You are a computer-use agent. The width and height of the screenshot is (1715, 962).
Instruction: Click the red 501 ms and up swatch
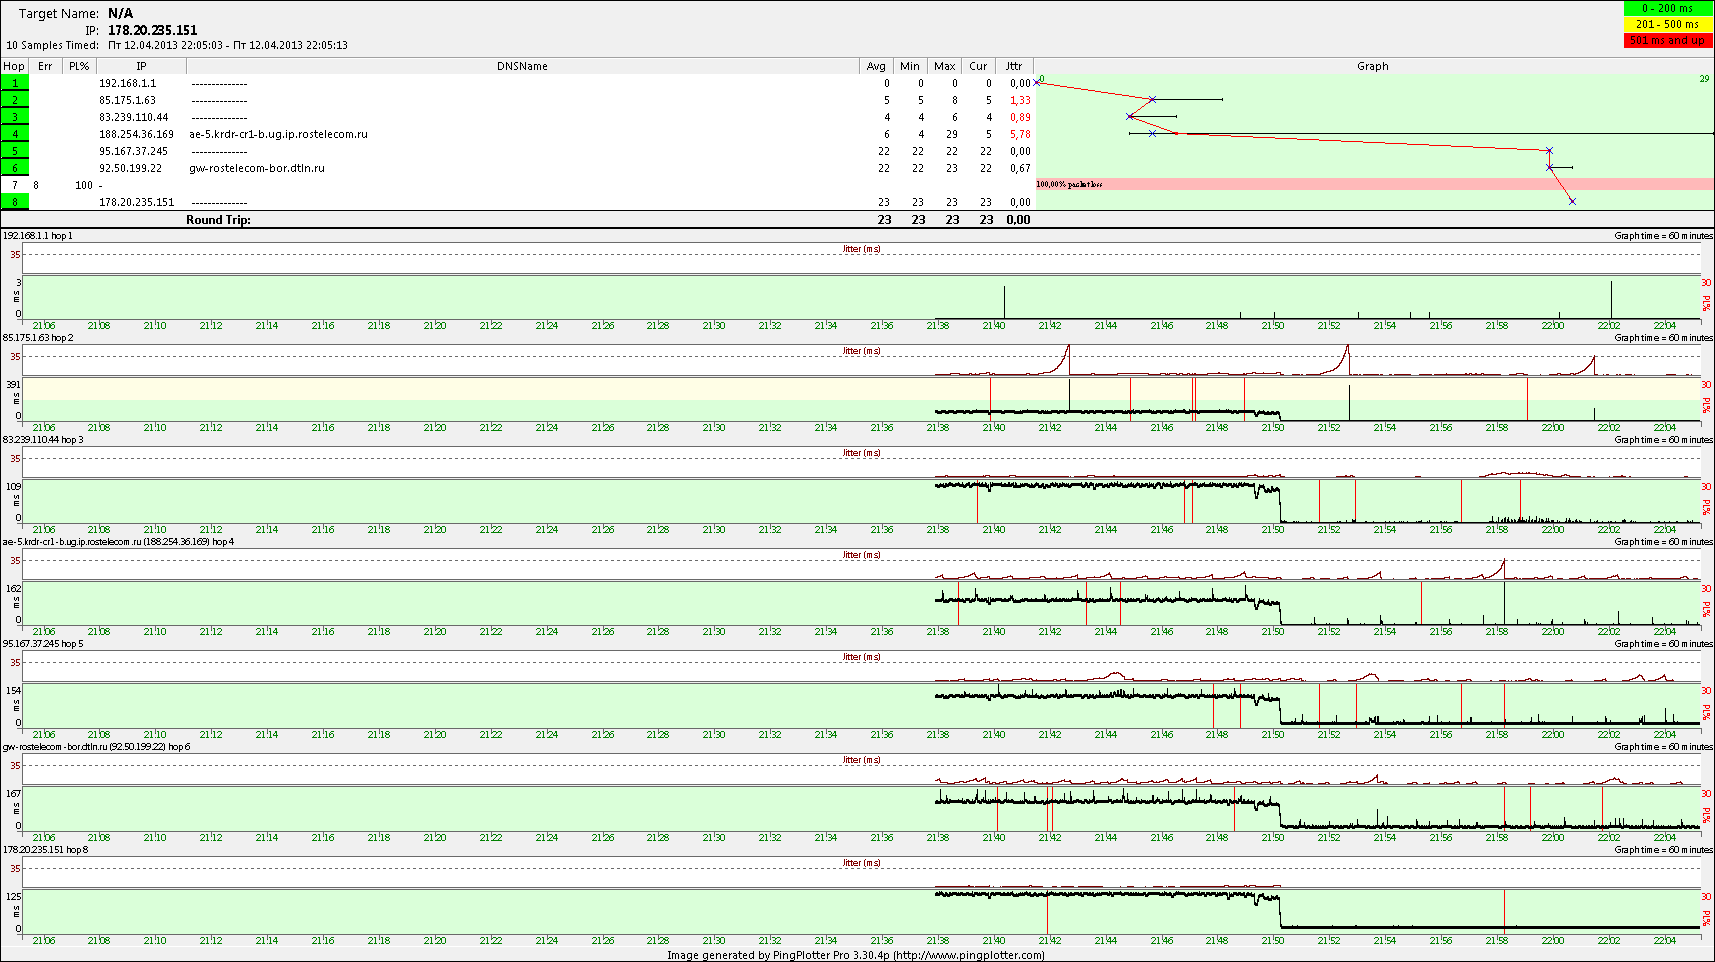pos(1668,40)
